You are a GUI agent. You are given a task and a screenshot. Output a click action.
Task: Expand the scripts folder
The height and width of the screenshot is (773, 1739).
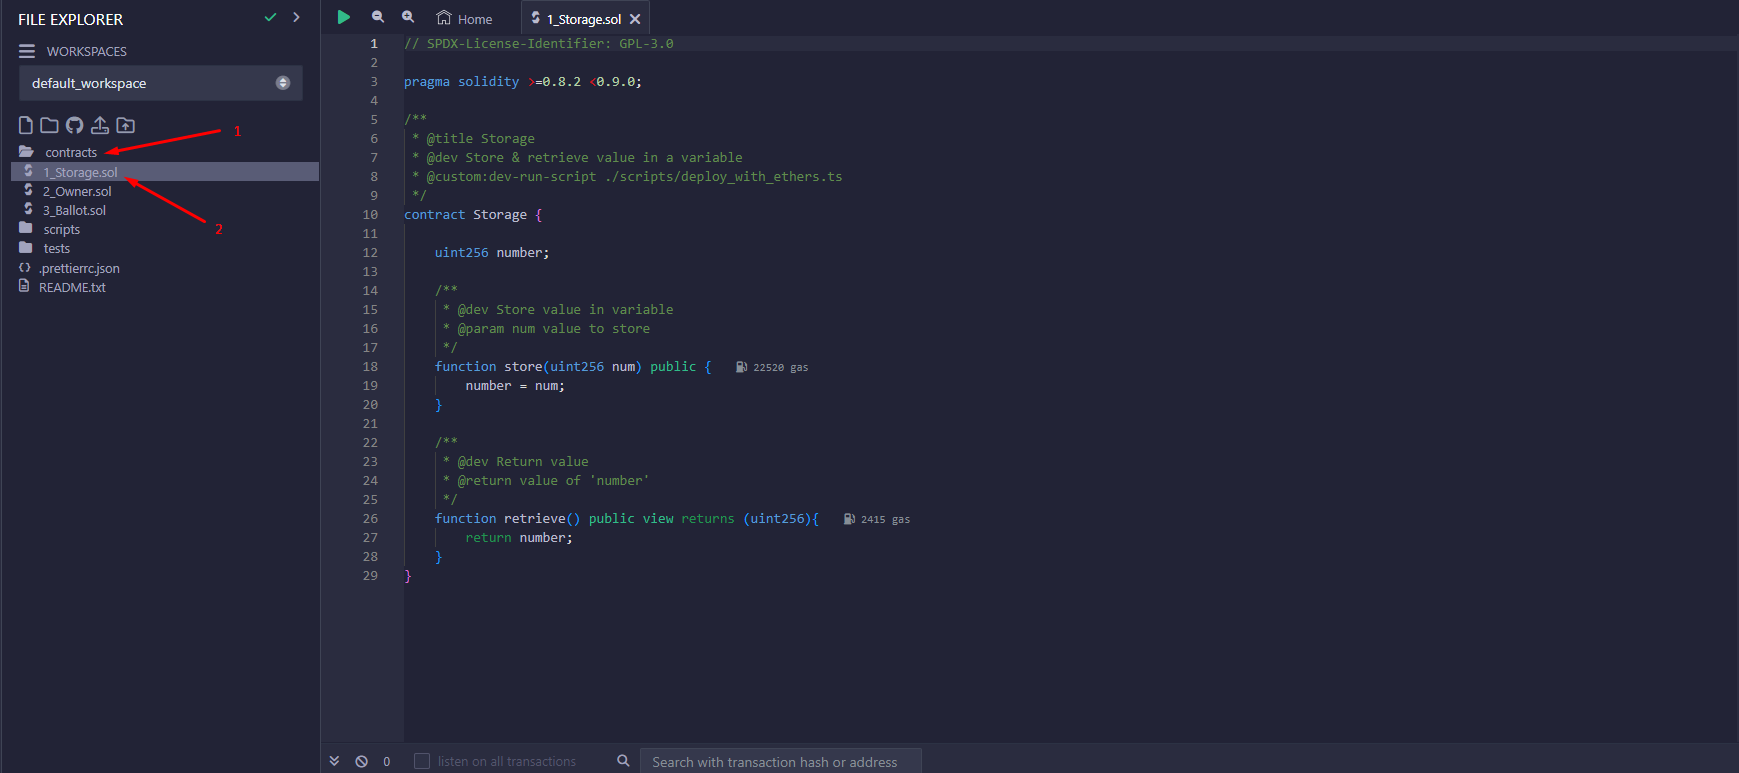point(61,229)
